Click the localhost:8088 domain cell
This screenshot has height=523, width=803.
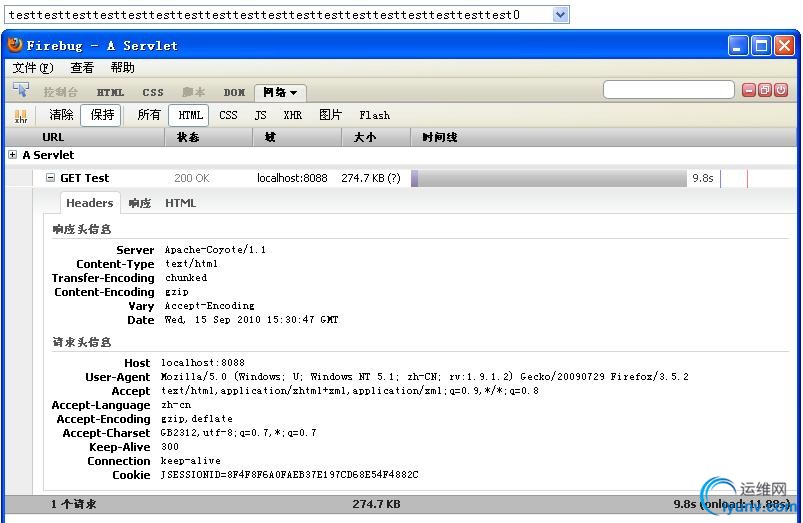tap(292, 178)
